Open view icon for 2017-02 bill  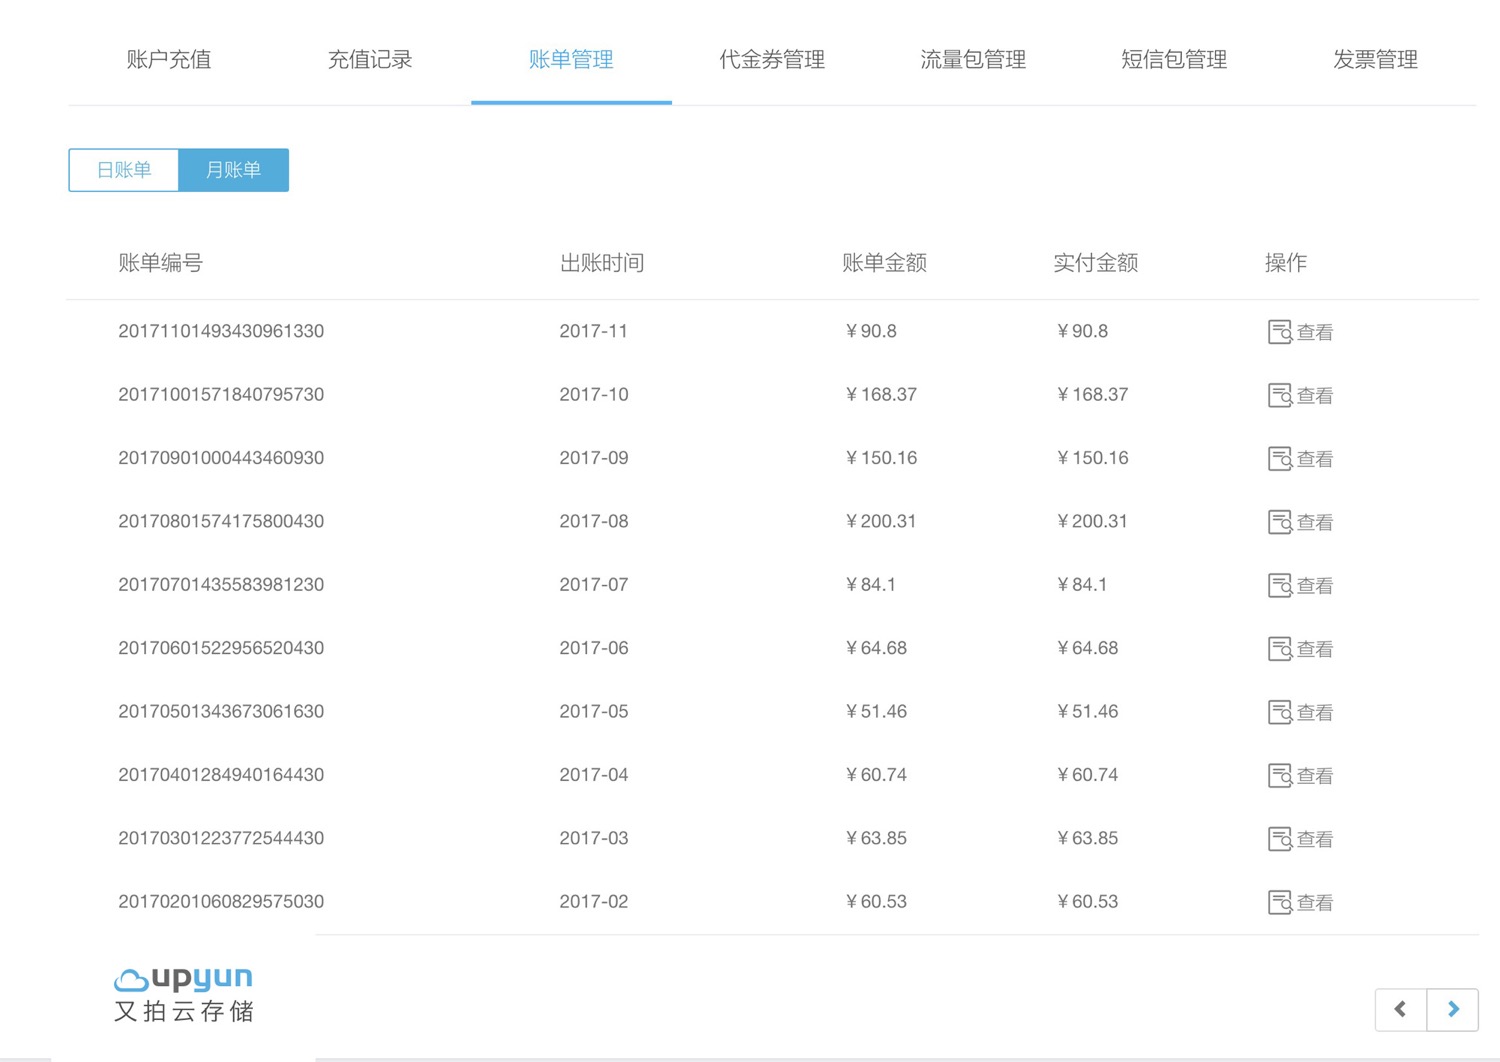point(1279,902)
